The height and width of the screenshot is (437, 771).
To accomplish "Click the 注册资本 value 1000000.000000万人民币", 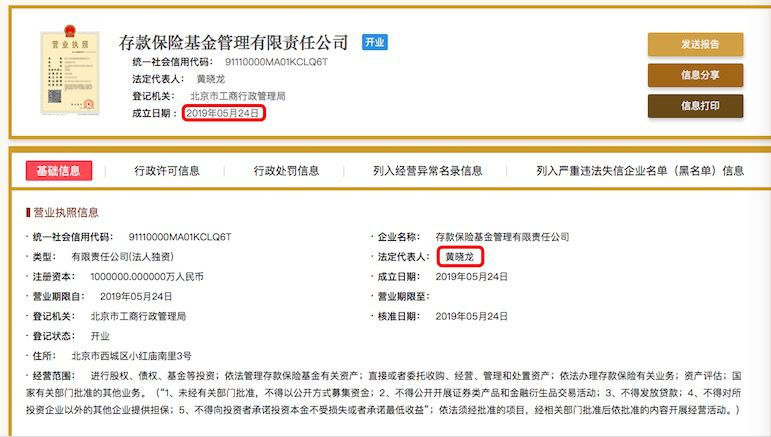I will tap(147, 277).
